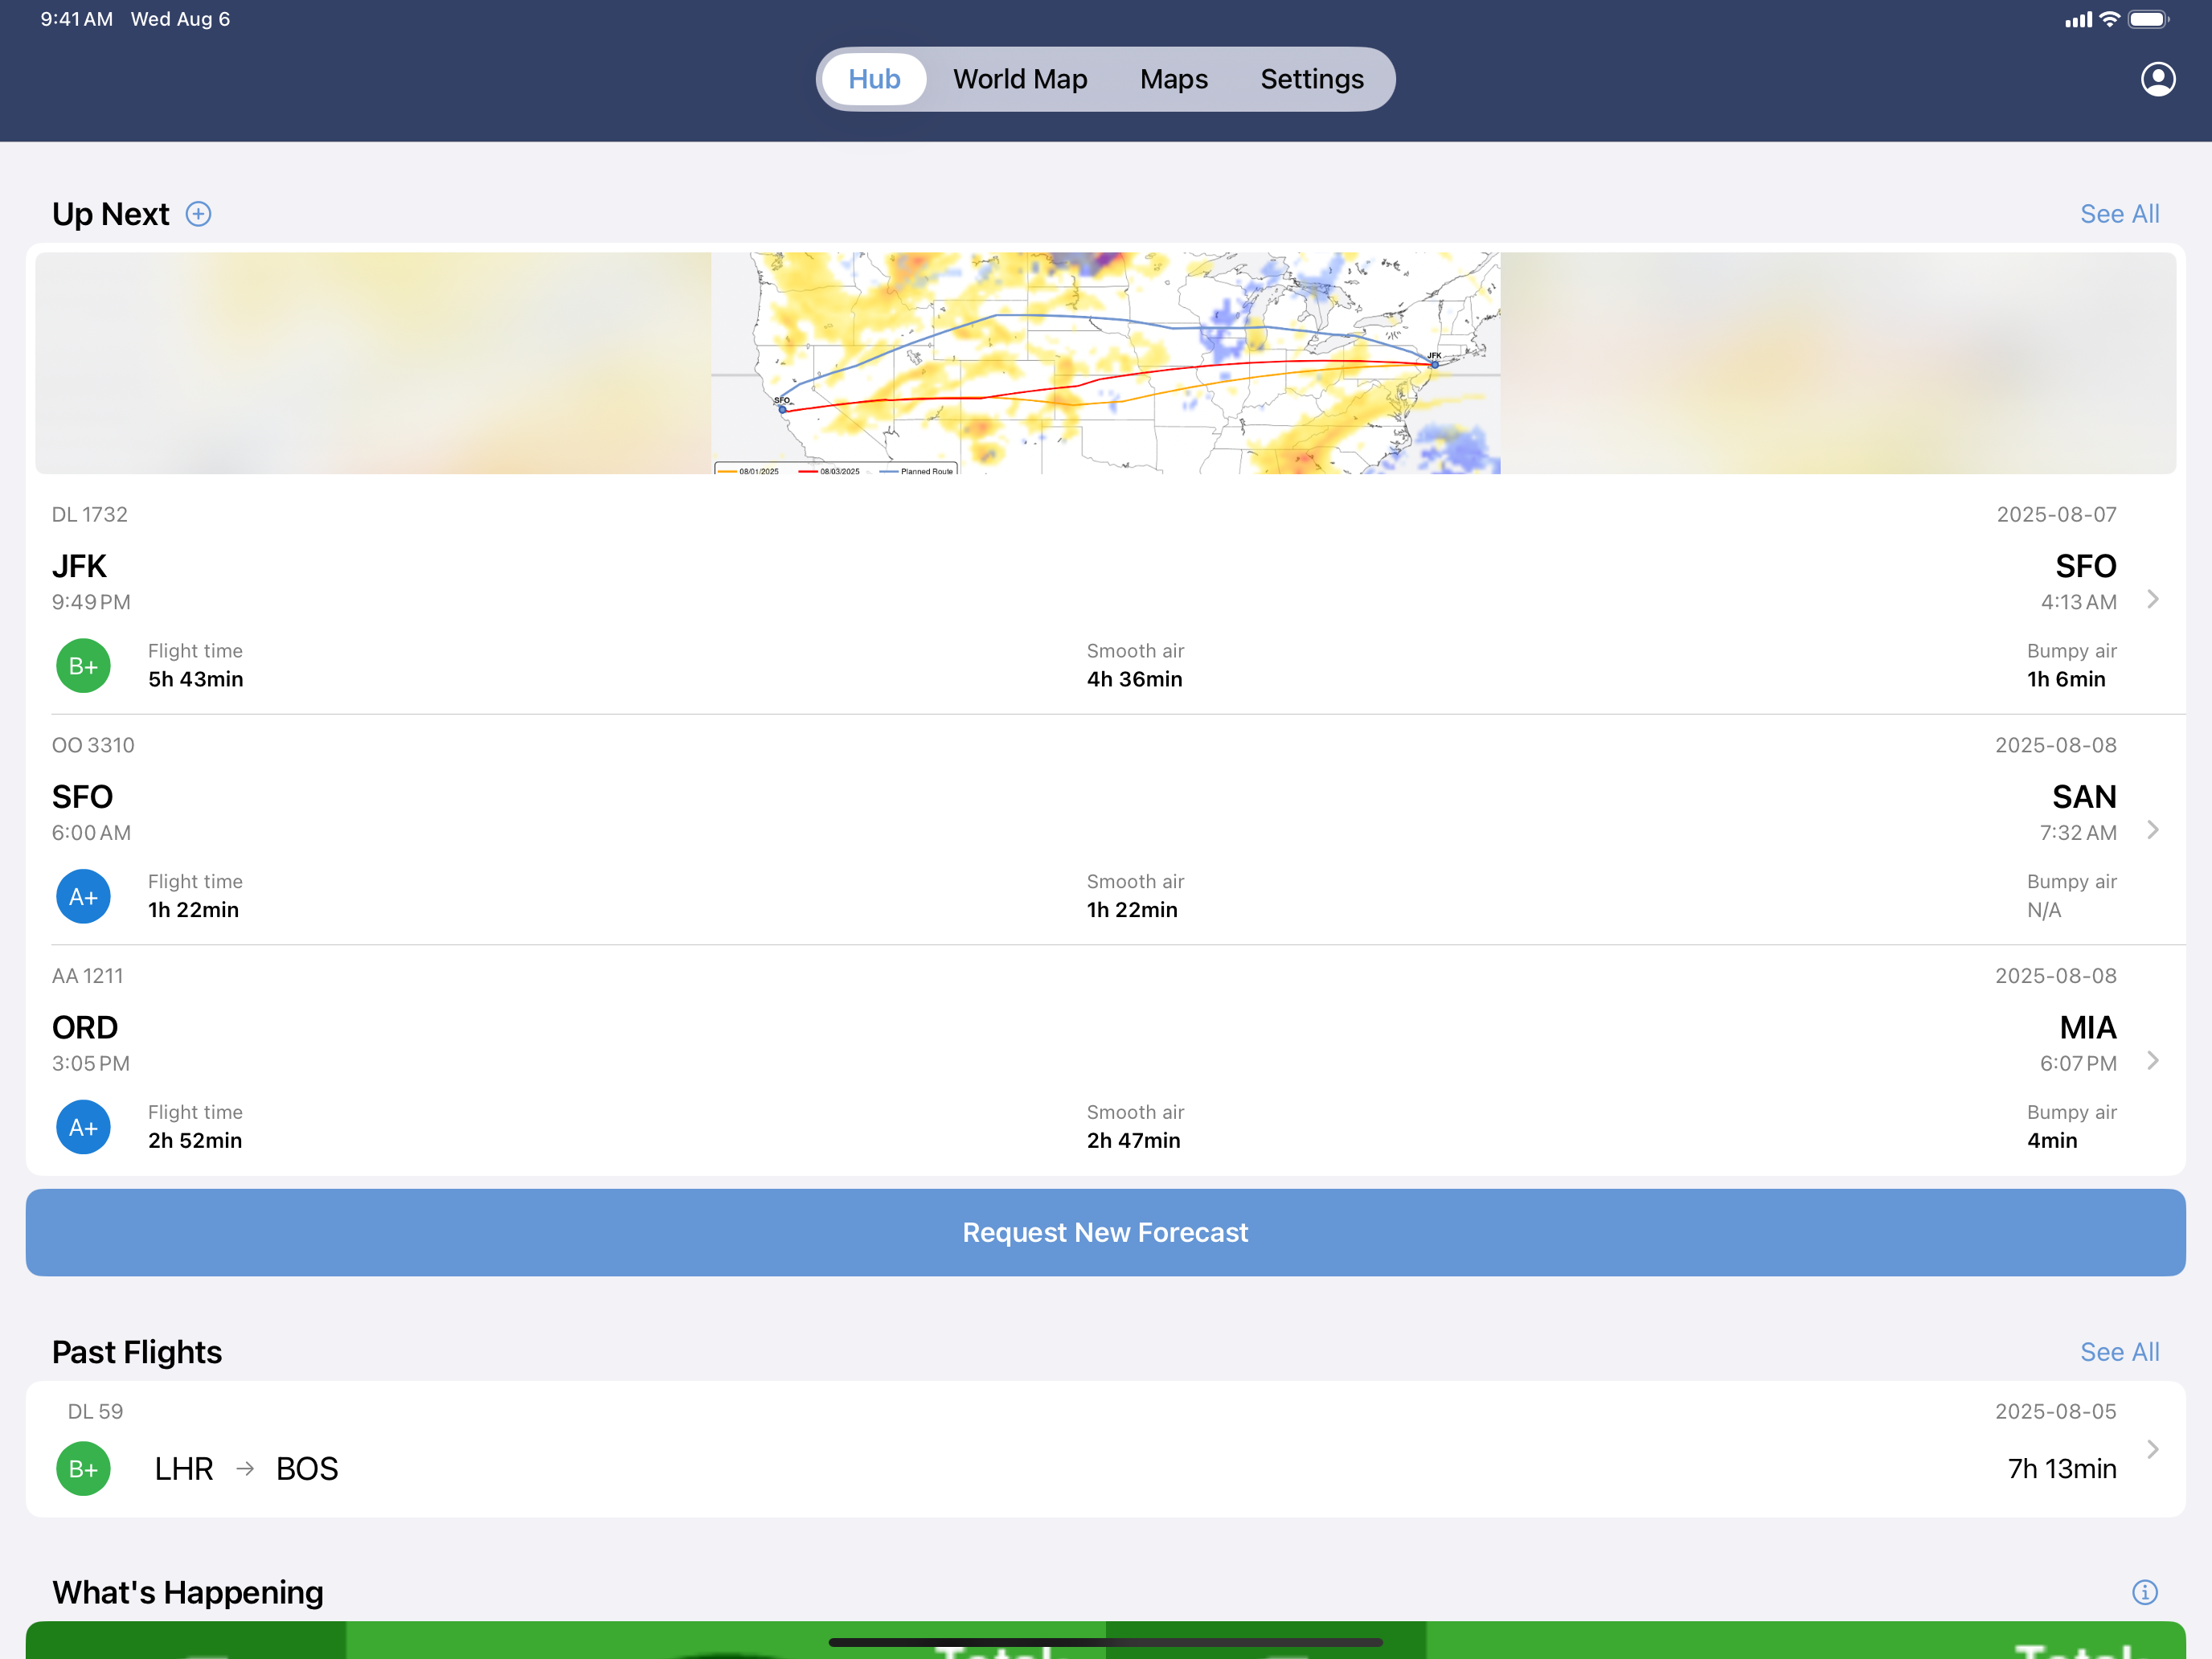This screenshot has width=2212, height=1659.
Task: Expand the JFK to SFO flight chevron
Action: (2153, 599)
